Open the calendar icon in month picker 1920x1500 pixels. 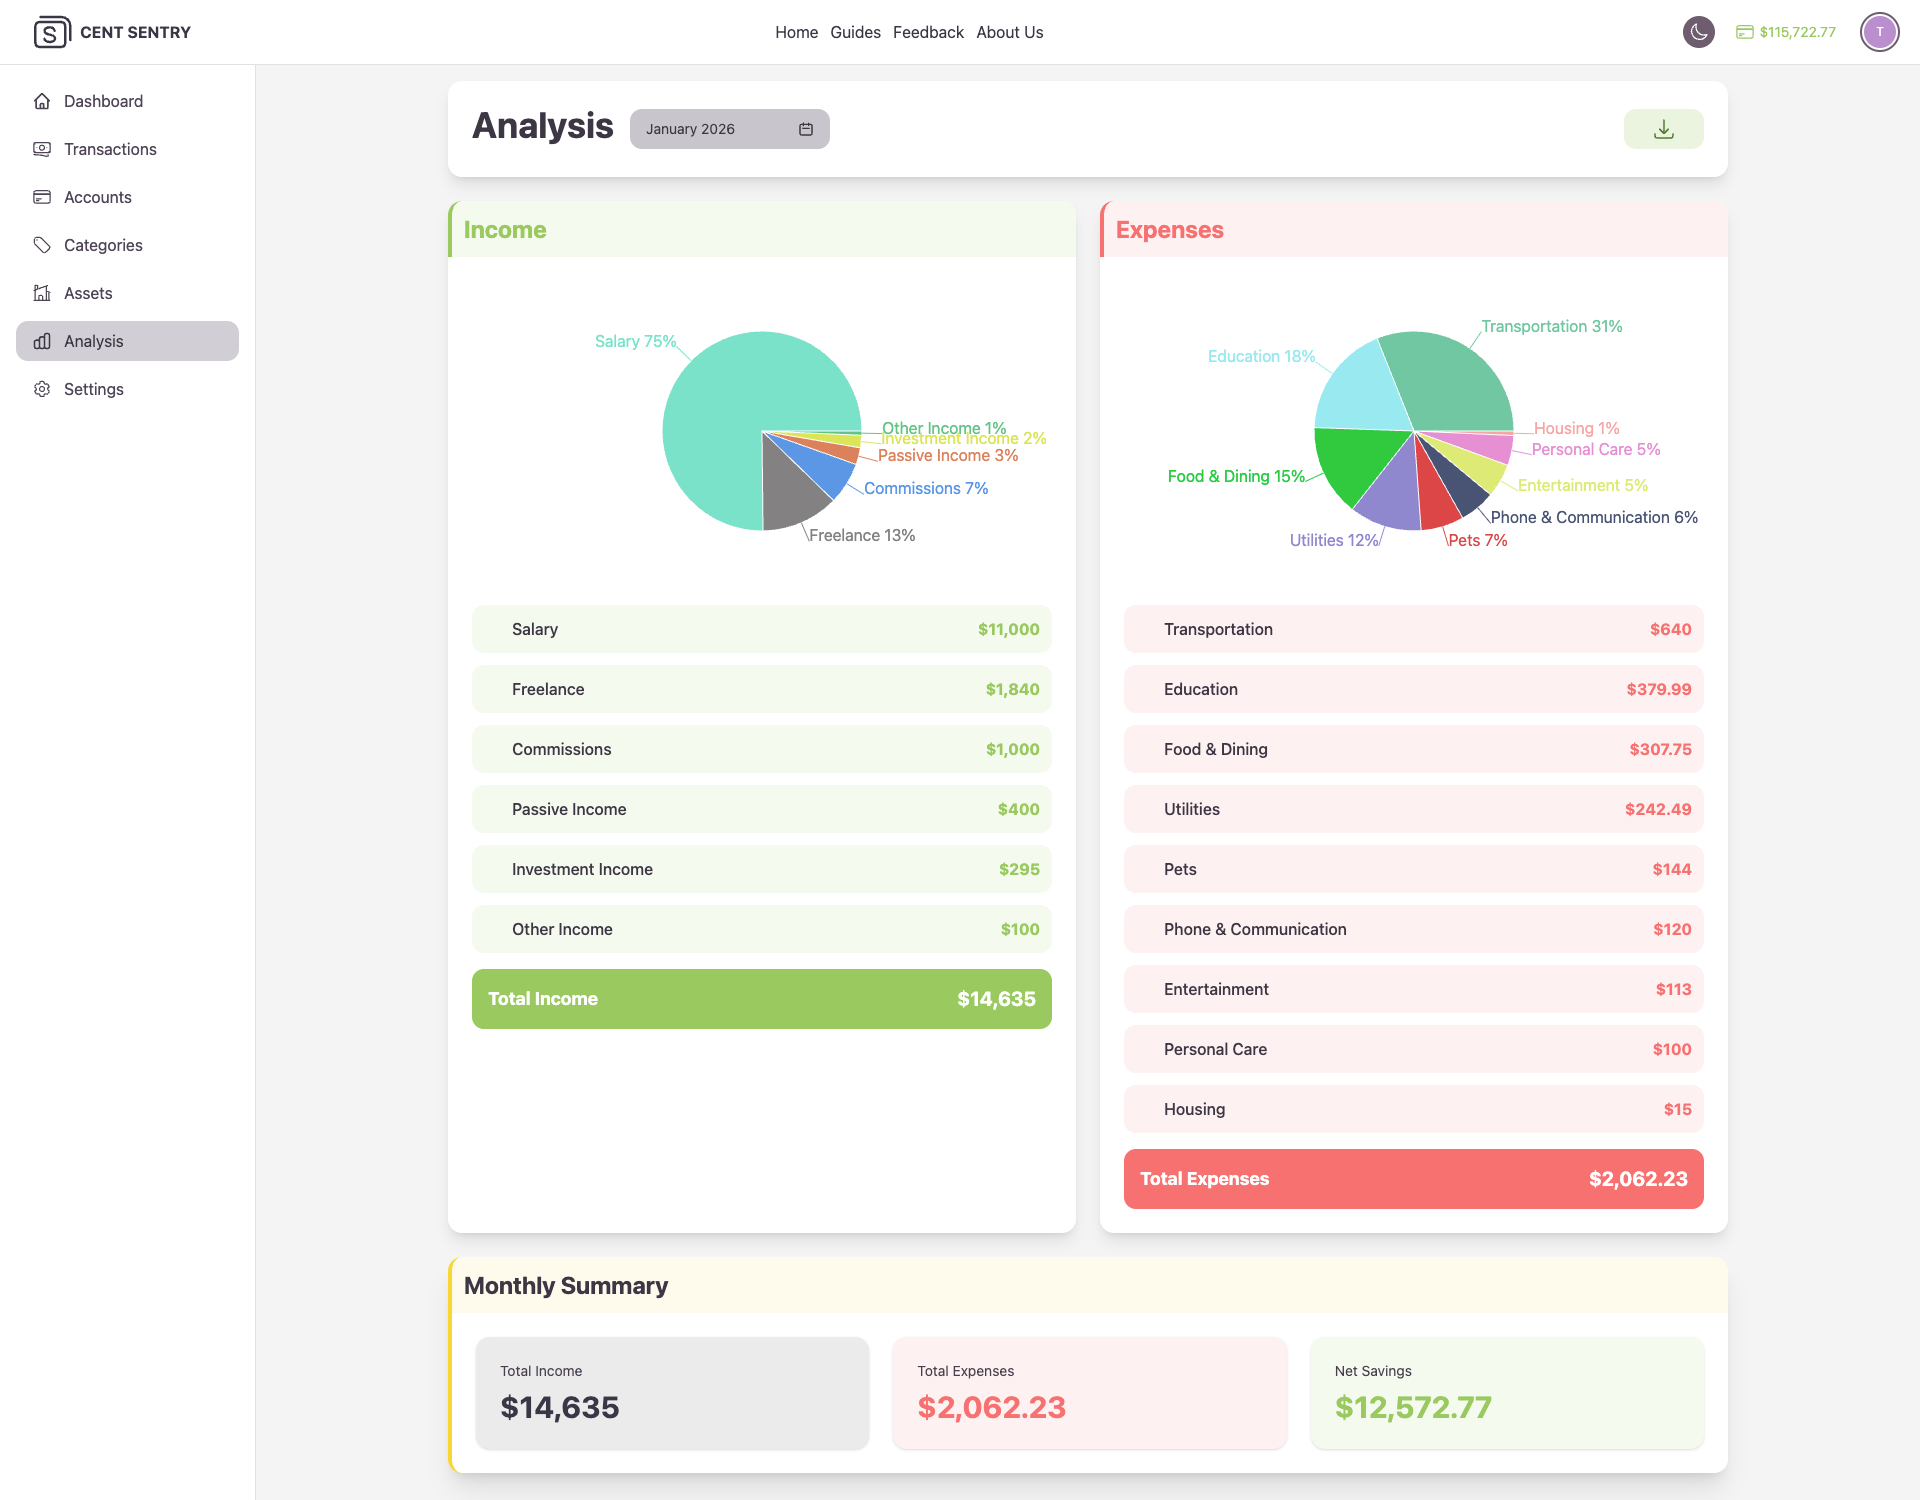pyautogui.click(x=806, y=129)
